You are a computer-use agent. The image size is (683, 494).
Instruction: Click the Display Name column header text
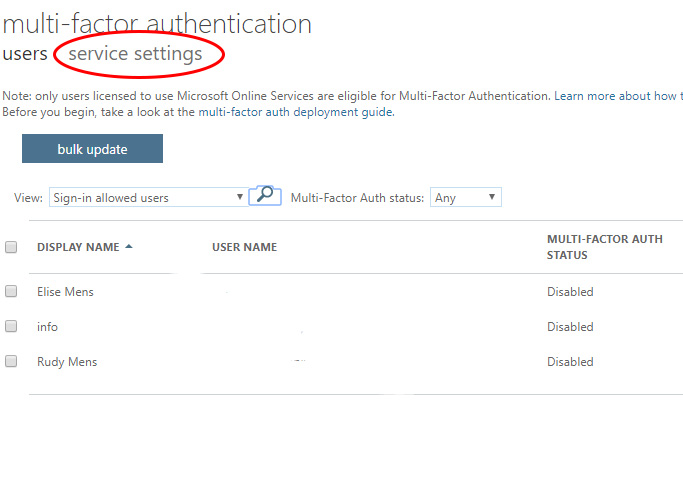coord(78,247)
